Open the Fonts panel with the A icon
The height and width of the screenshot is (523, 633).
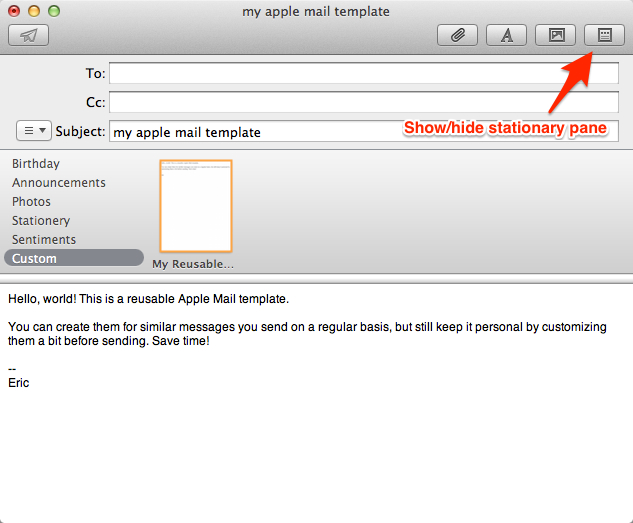506,35
